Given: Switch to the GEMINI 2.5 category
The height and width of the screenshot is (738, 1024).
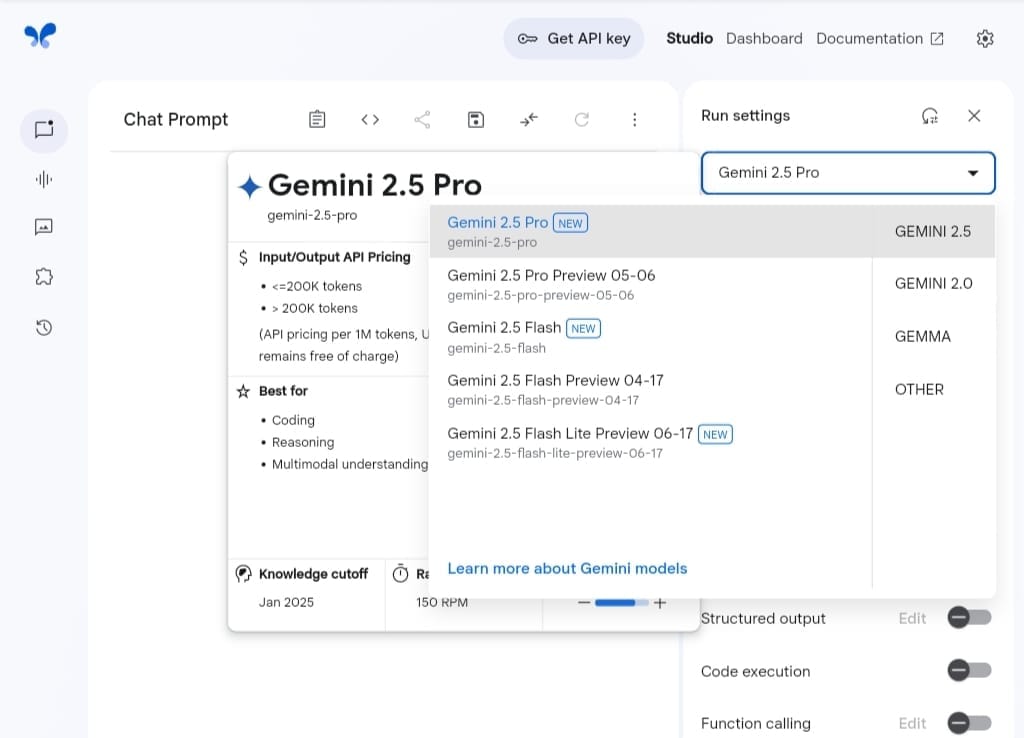Looking at the screenshot, I should point(933,231).
